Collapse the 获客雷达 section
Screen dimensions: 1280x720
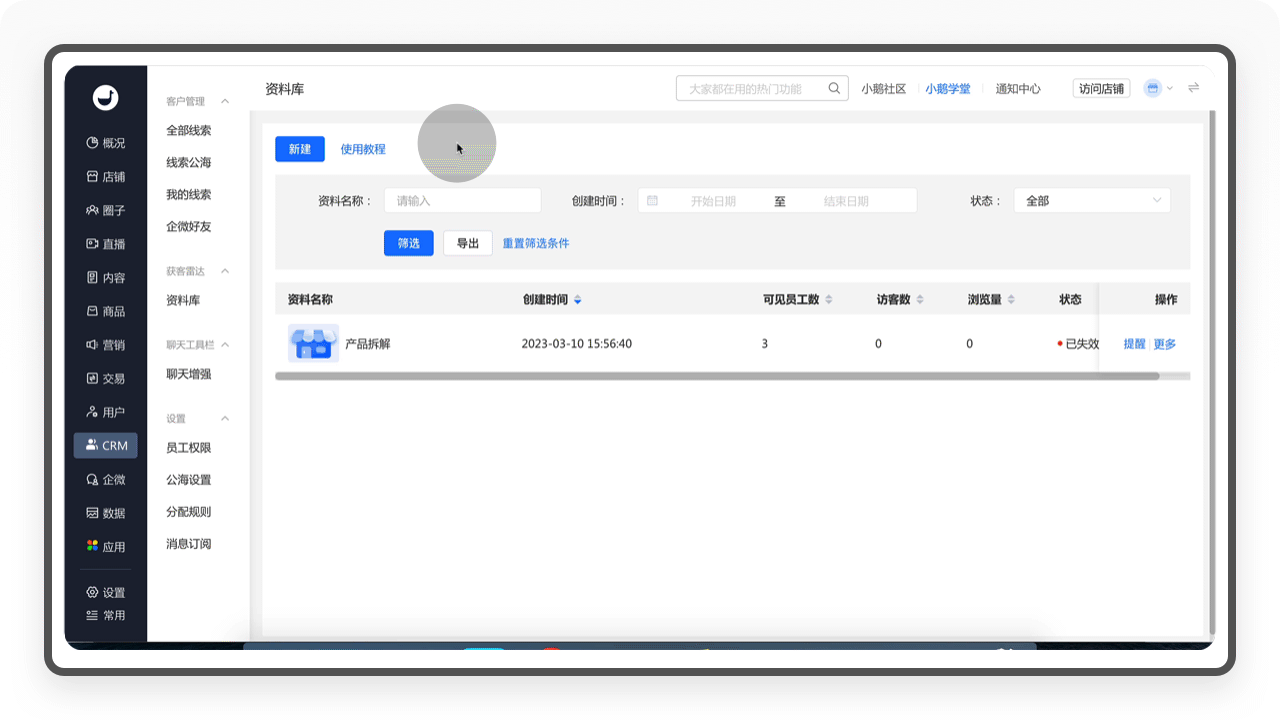225,271
